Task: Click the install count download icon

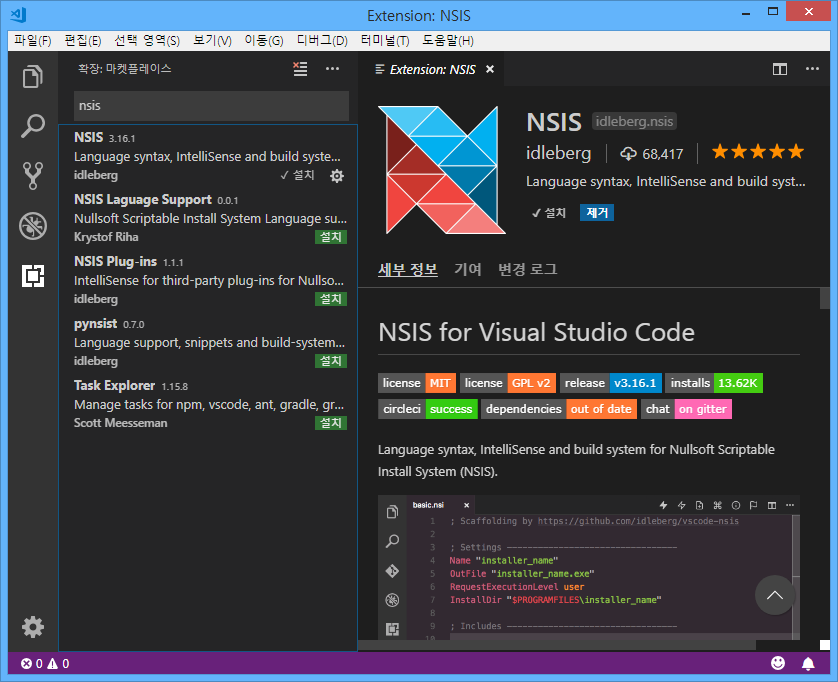Action: [x=628, y=154]
